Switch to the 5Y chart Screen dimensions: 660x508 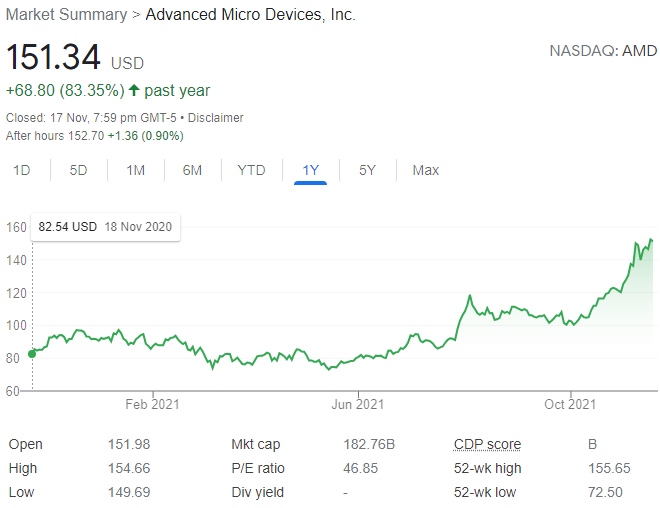pyautogui.click(x=367, y=170)
